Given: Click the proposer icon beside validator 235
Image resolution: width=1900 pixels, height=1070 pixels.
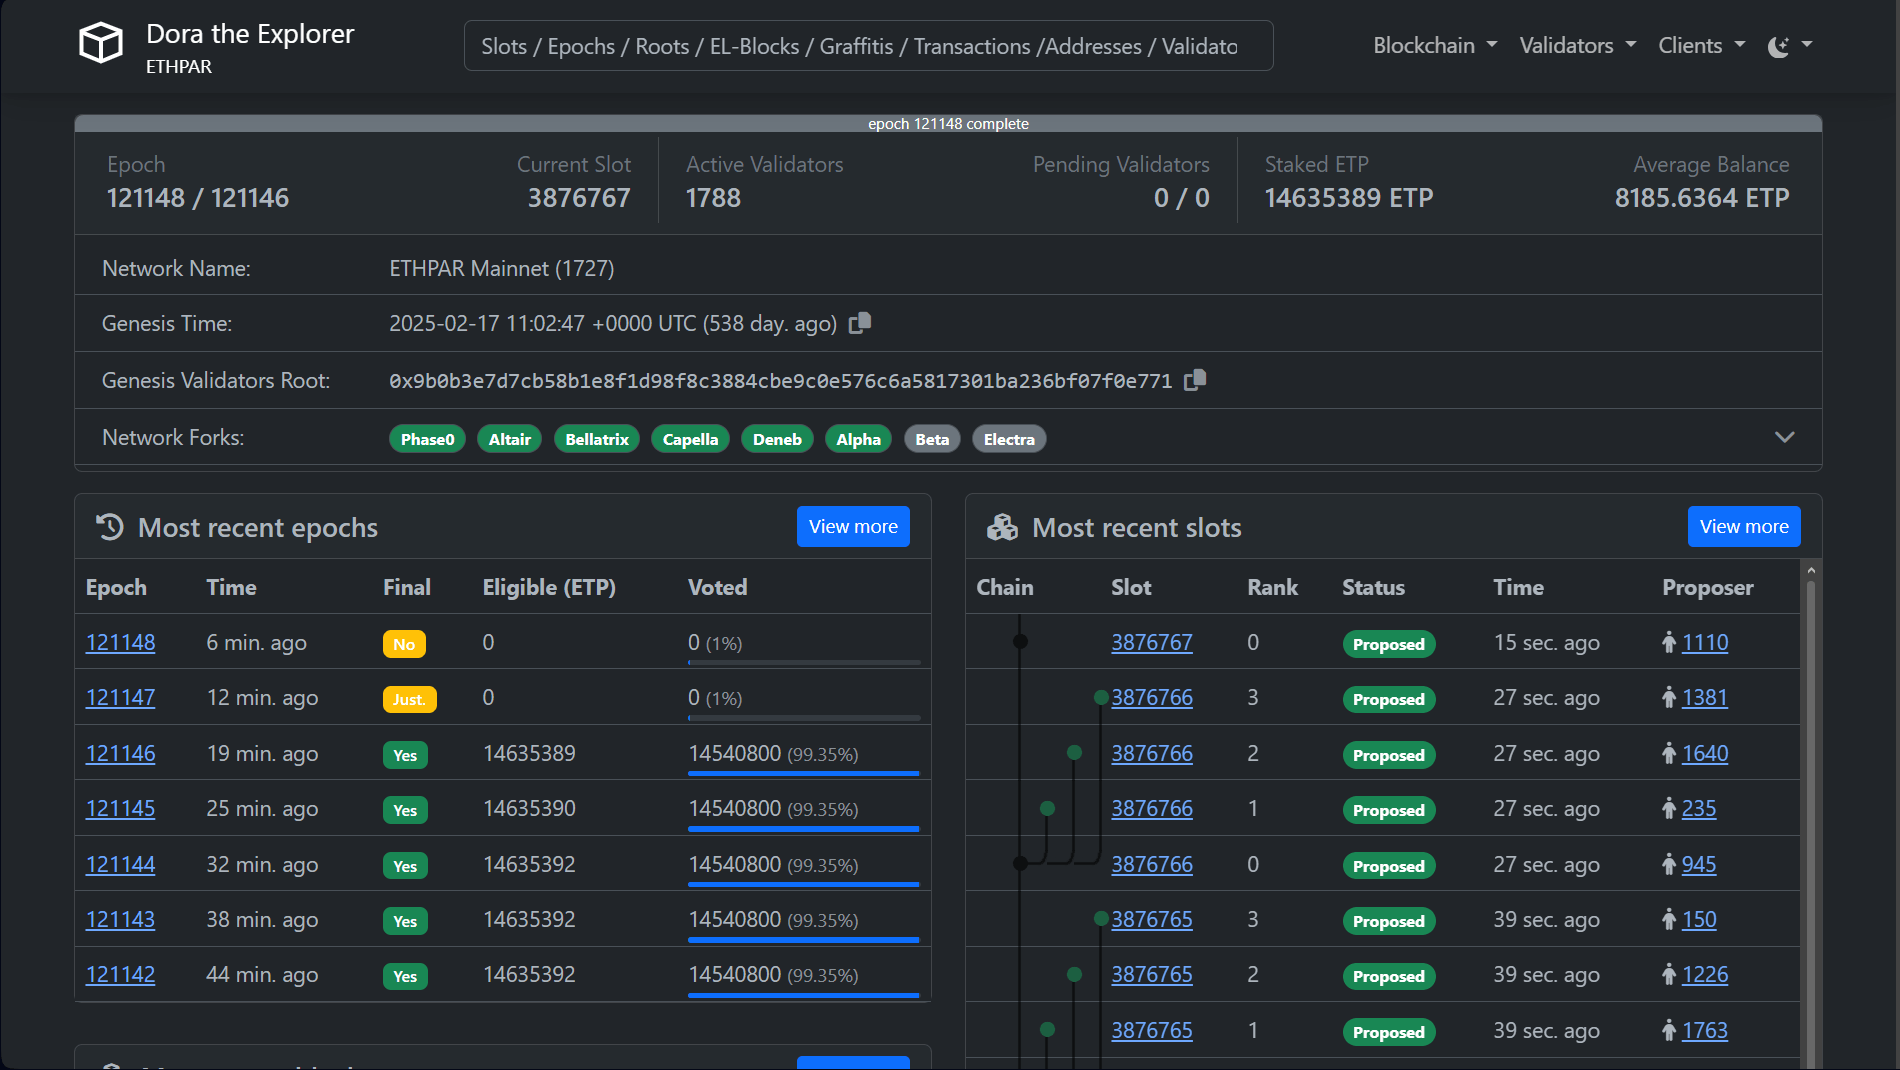Looking at the screenshot, I should click(1669, 808).
